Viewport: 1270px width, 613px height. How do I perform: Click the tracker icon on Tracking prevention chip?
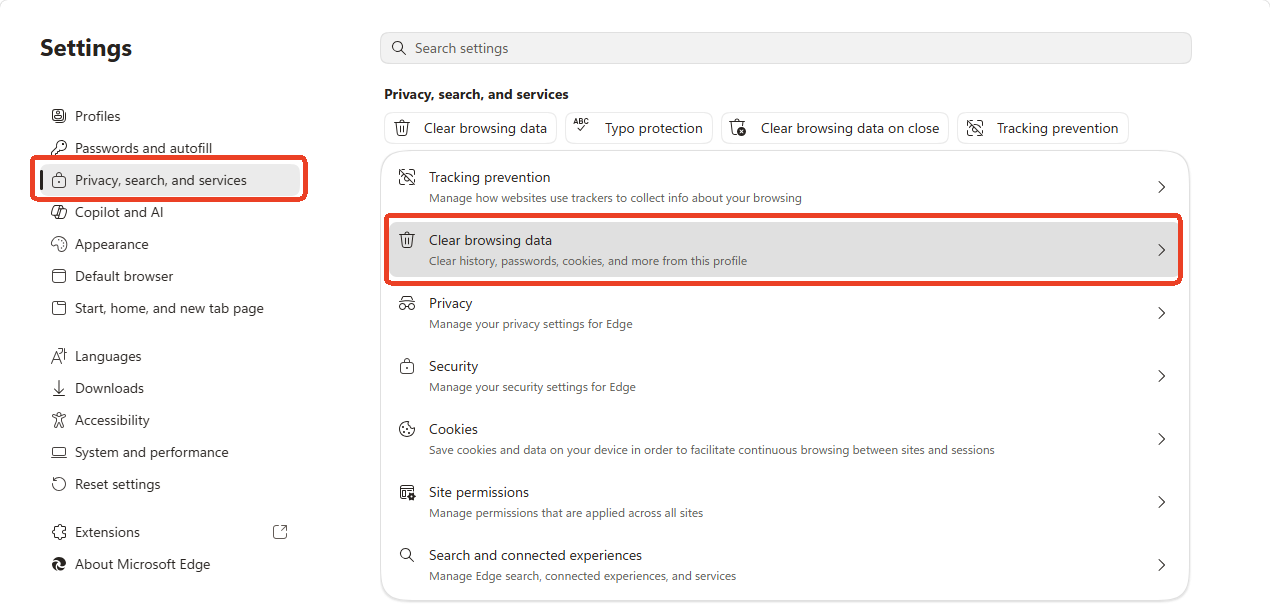974,128
